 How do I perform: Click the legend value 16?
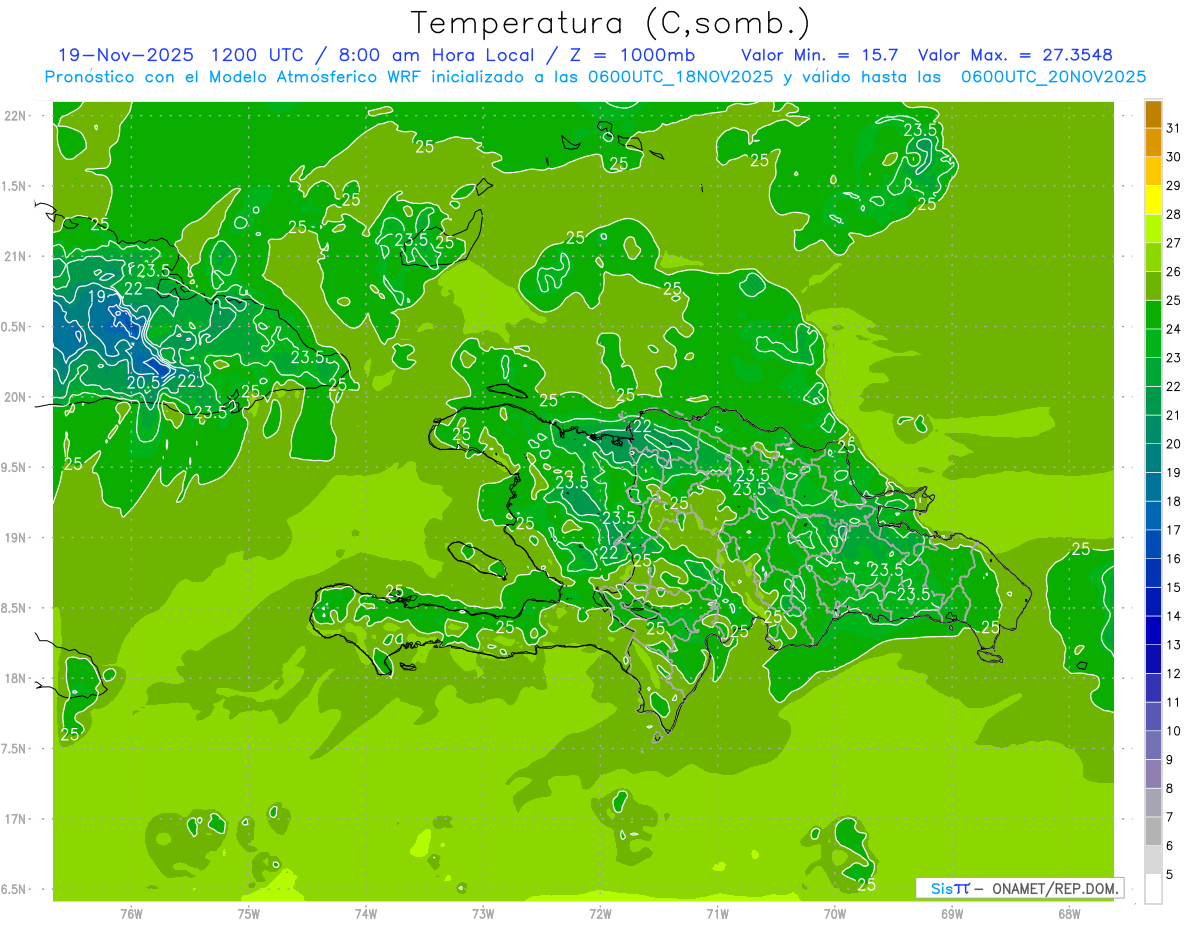tap(1174, 558)
